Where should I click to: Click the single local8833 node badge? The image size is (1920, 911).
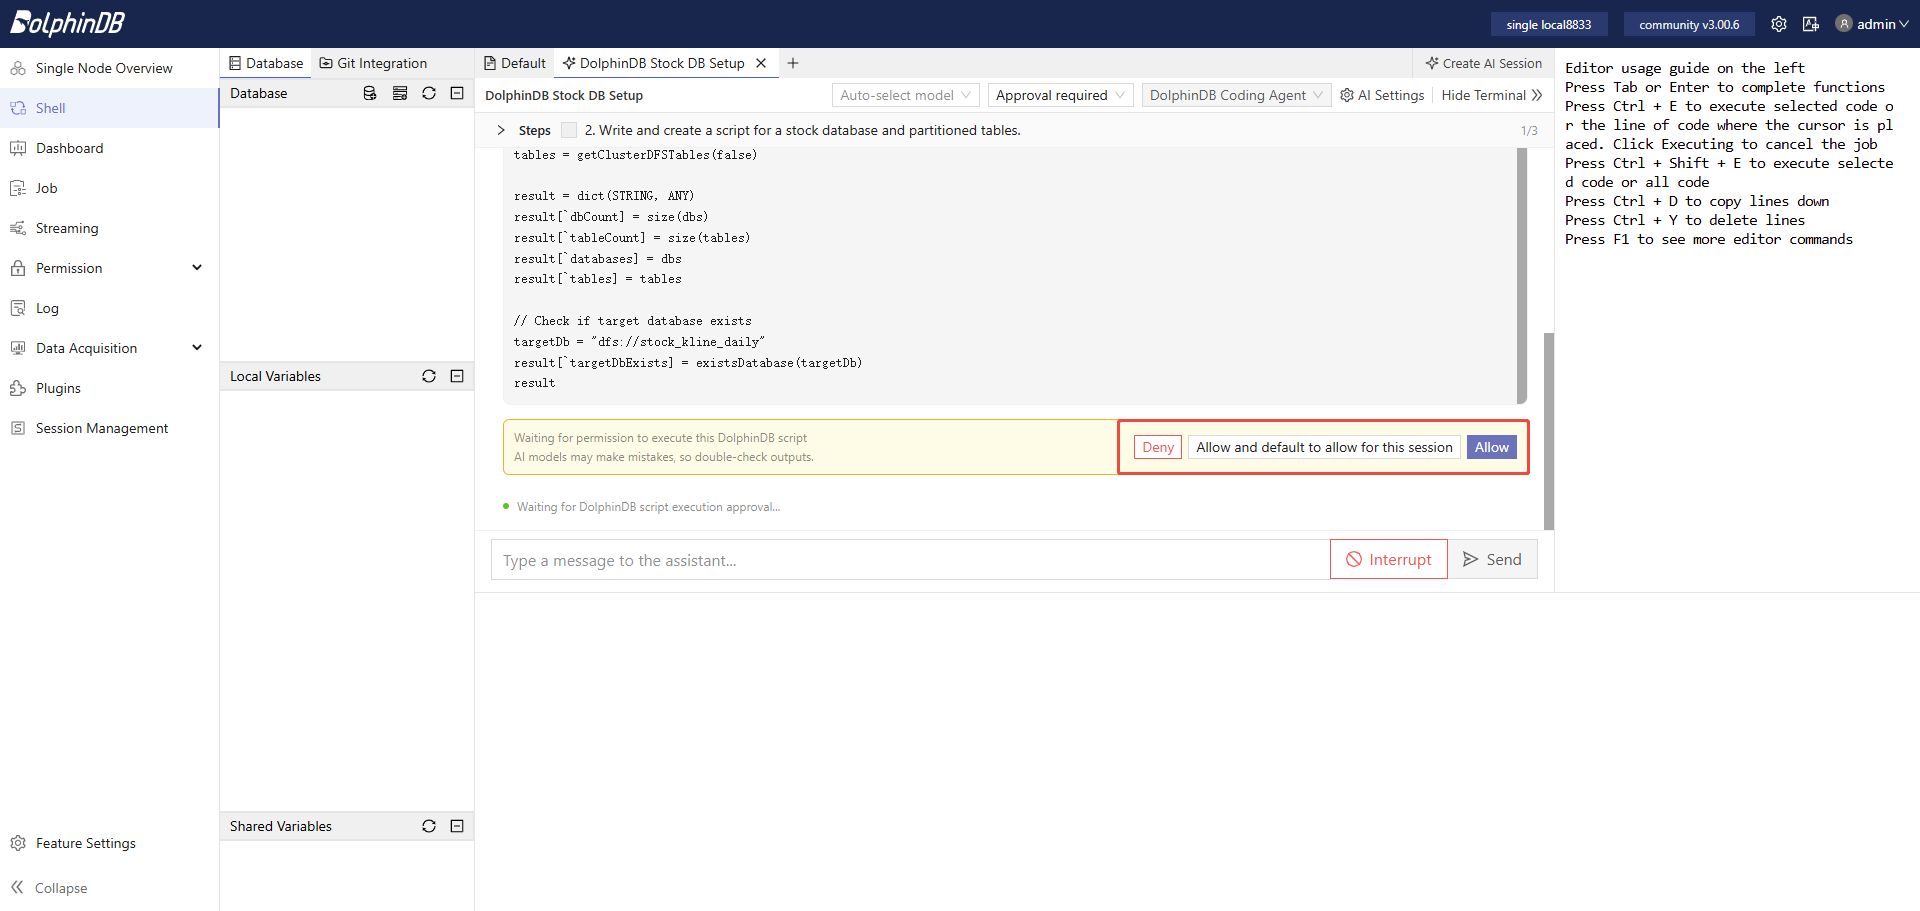1549,24
